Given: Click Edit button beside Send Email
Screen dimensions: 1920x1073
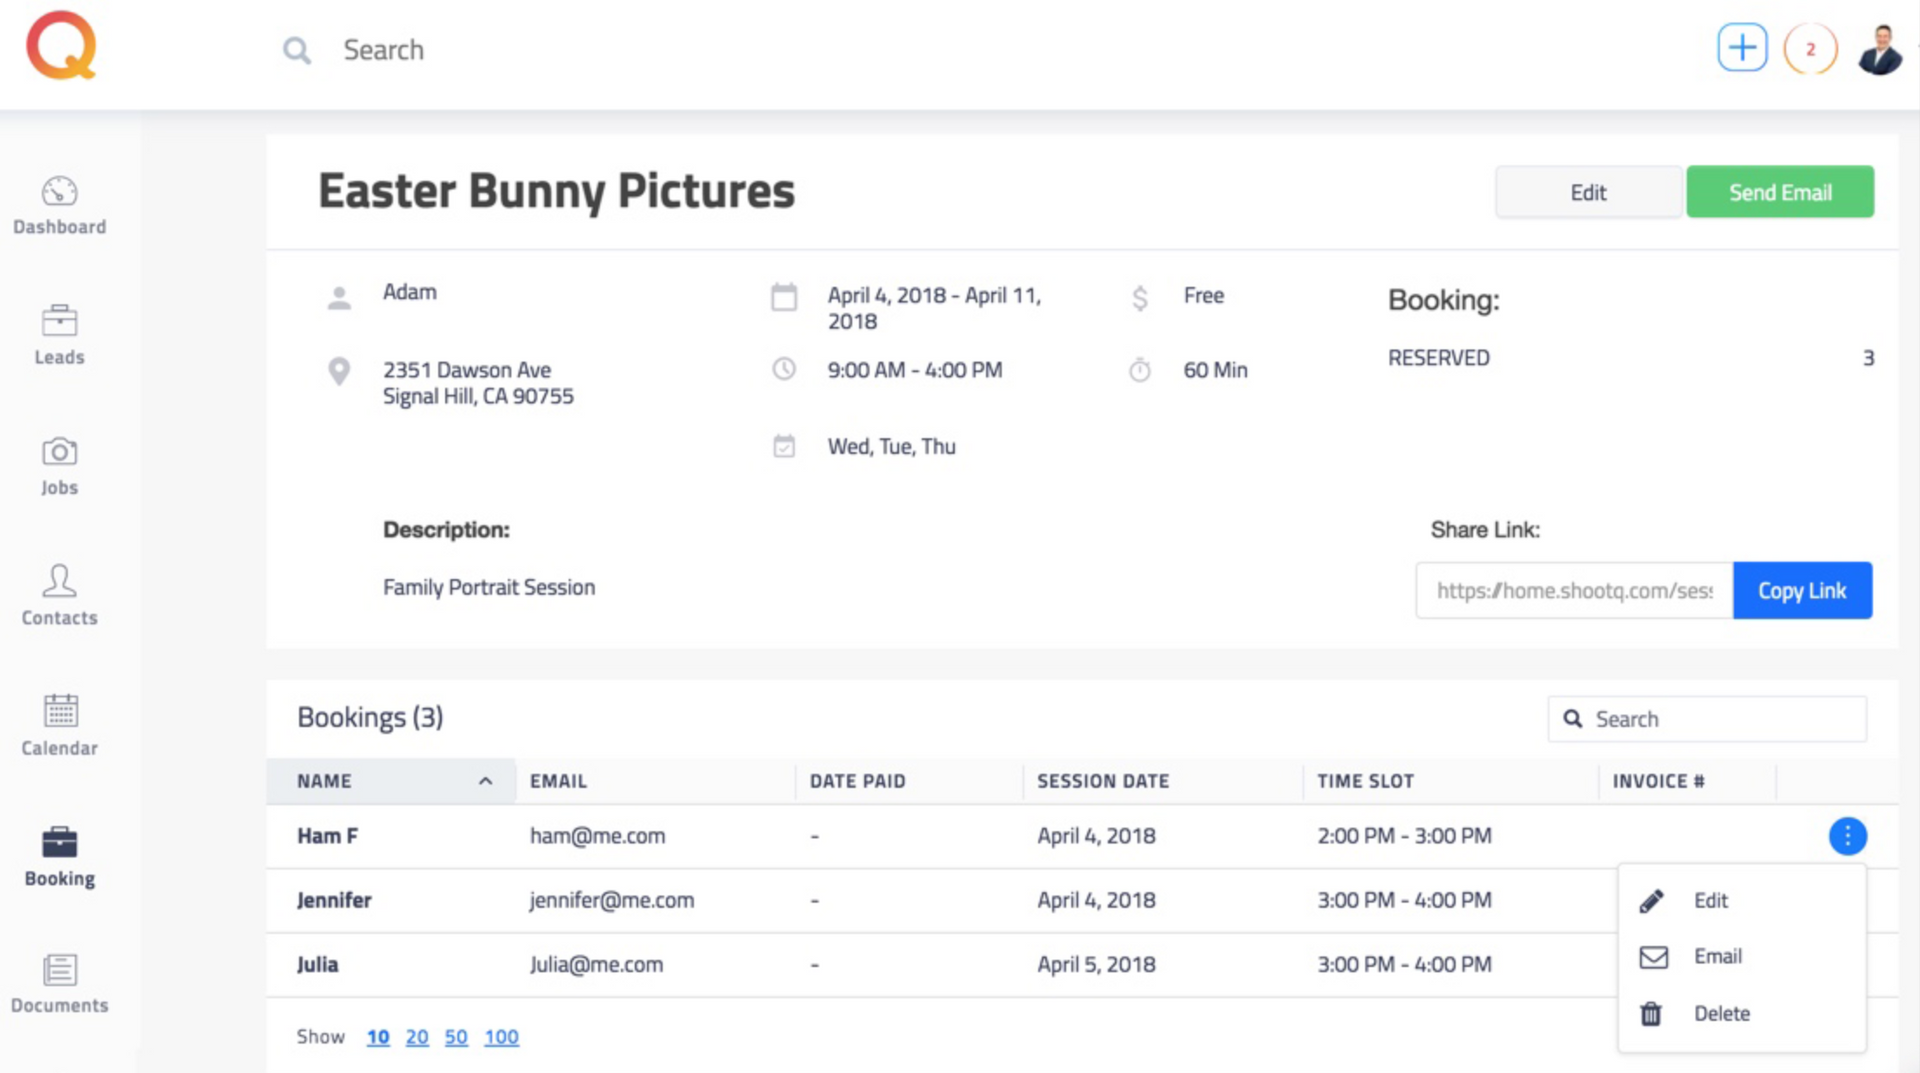Looking at the screenshot, I should point(1588,192).
